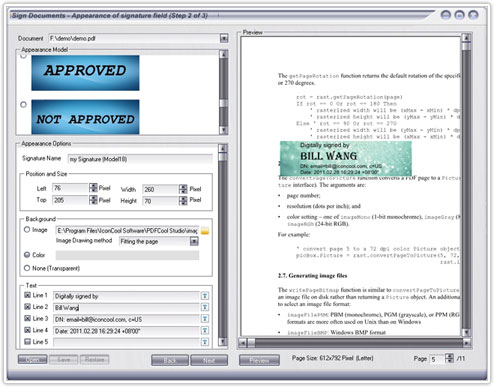Proceed with the Next button

(x=209, y=360)
